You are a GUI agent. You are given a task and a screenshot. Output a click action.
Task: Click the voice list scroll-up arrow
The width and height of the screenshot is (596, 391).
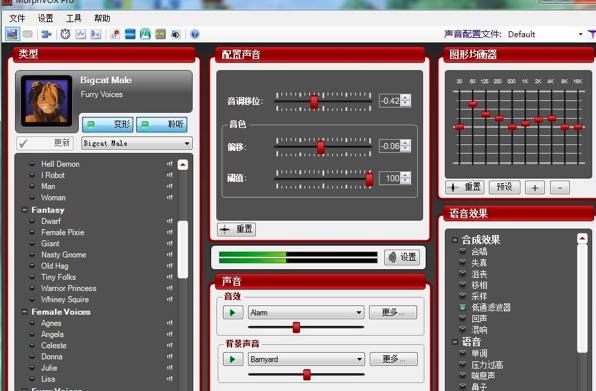(x=183, y=165)
